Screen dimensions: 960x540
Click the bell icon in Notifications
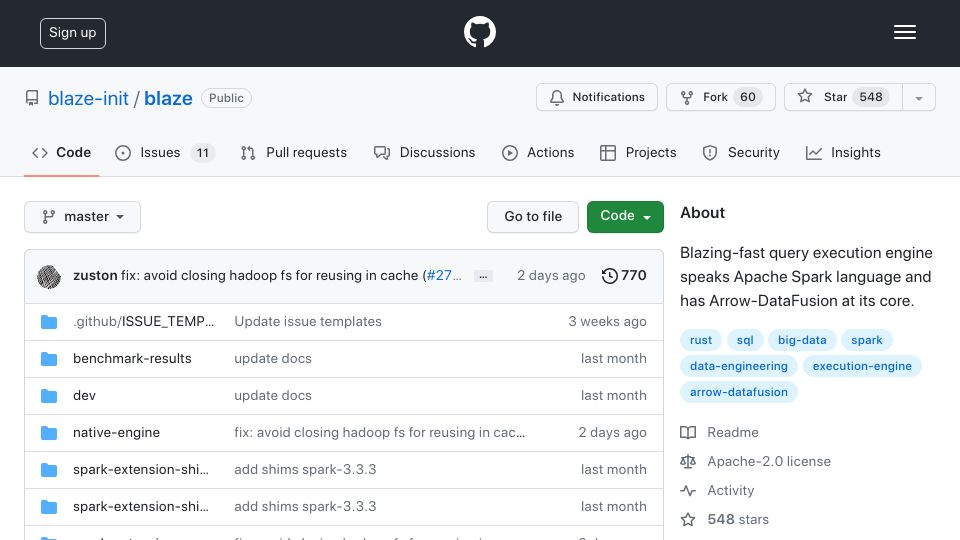coord(557,97)
